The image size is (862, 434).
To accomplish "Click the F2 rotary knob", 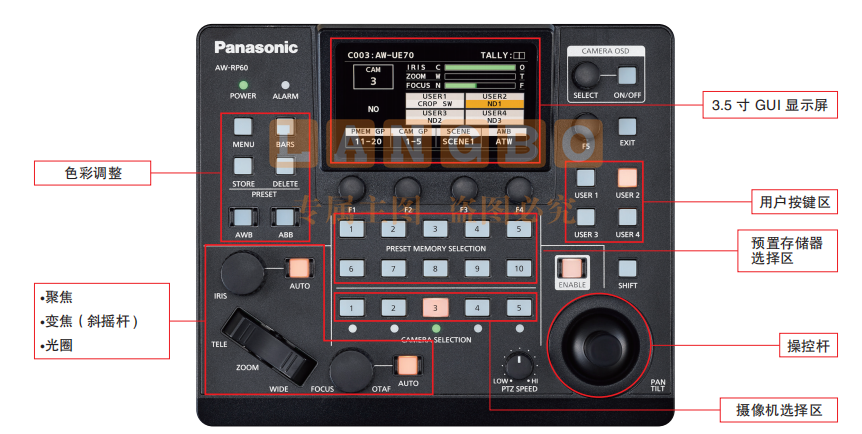I will (407, 189).
